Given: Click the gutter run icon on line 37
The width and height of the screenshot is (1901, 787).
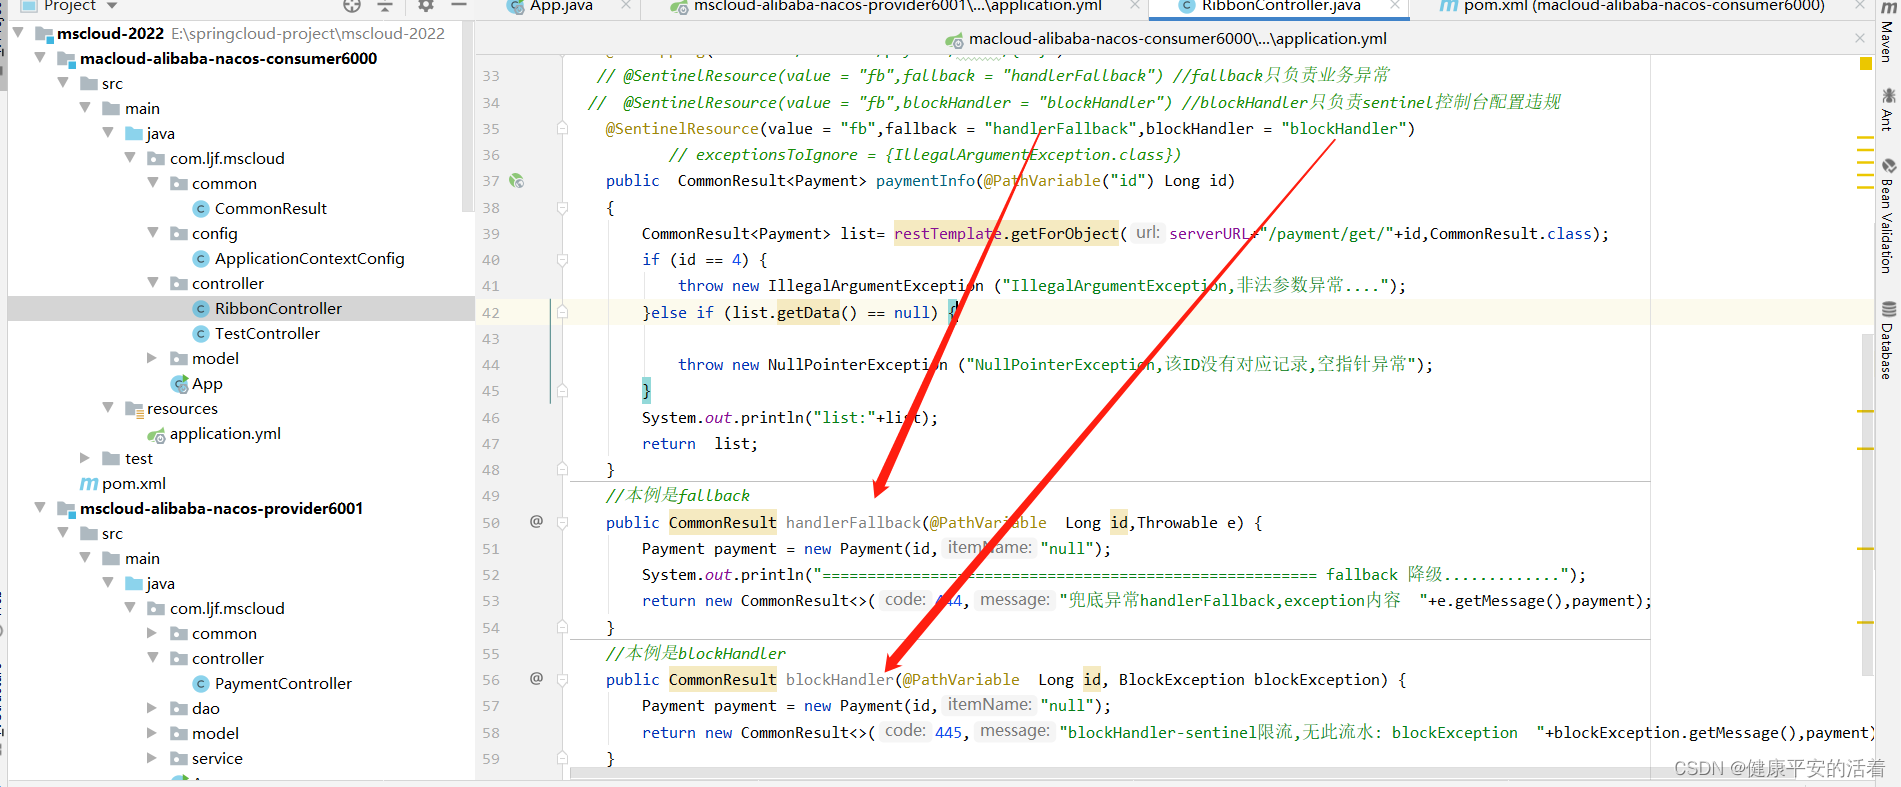Looking at the screenshot, I should pyautogui.click(x=517, y=181).
